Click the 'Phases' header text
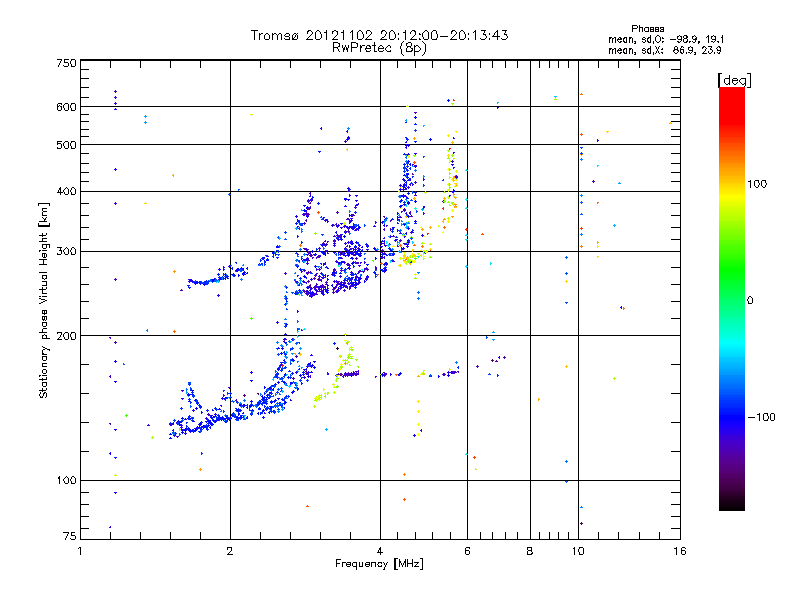 pyautogui.click(x=647, y=29)
